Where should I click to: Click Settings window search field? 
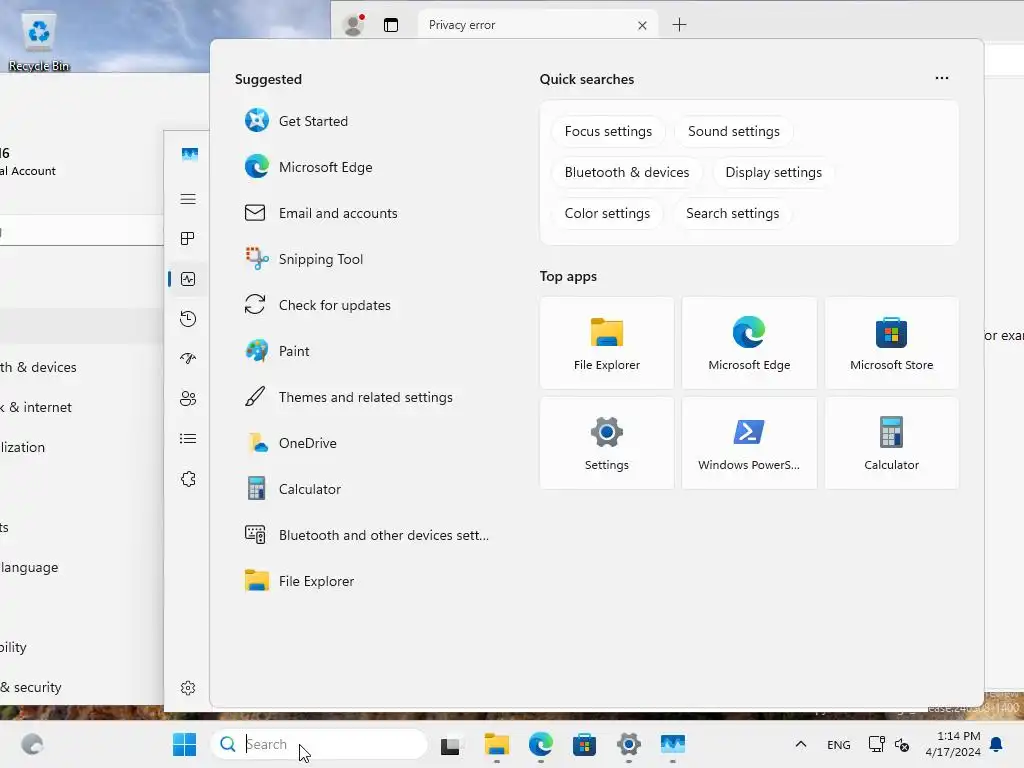tap(82, 232)
